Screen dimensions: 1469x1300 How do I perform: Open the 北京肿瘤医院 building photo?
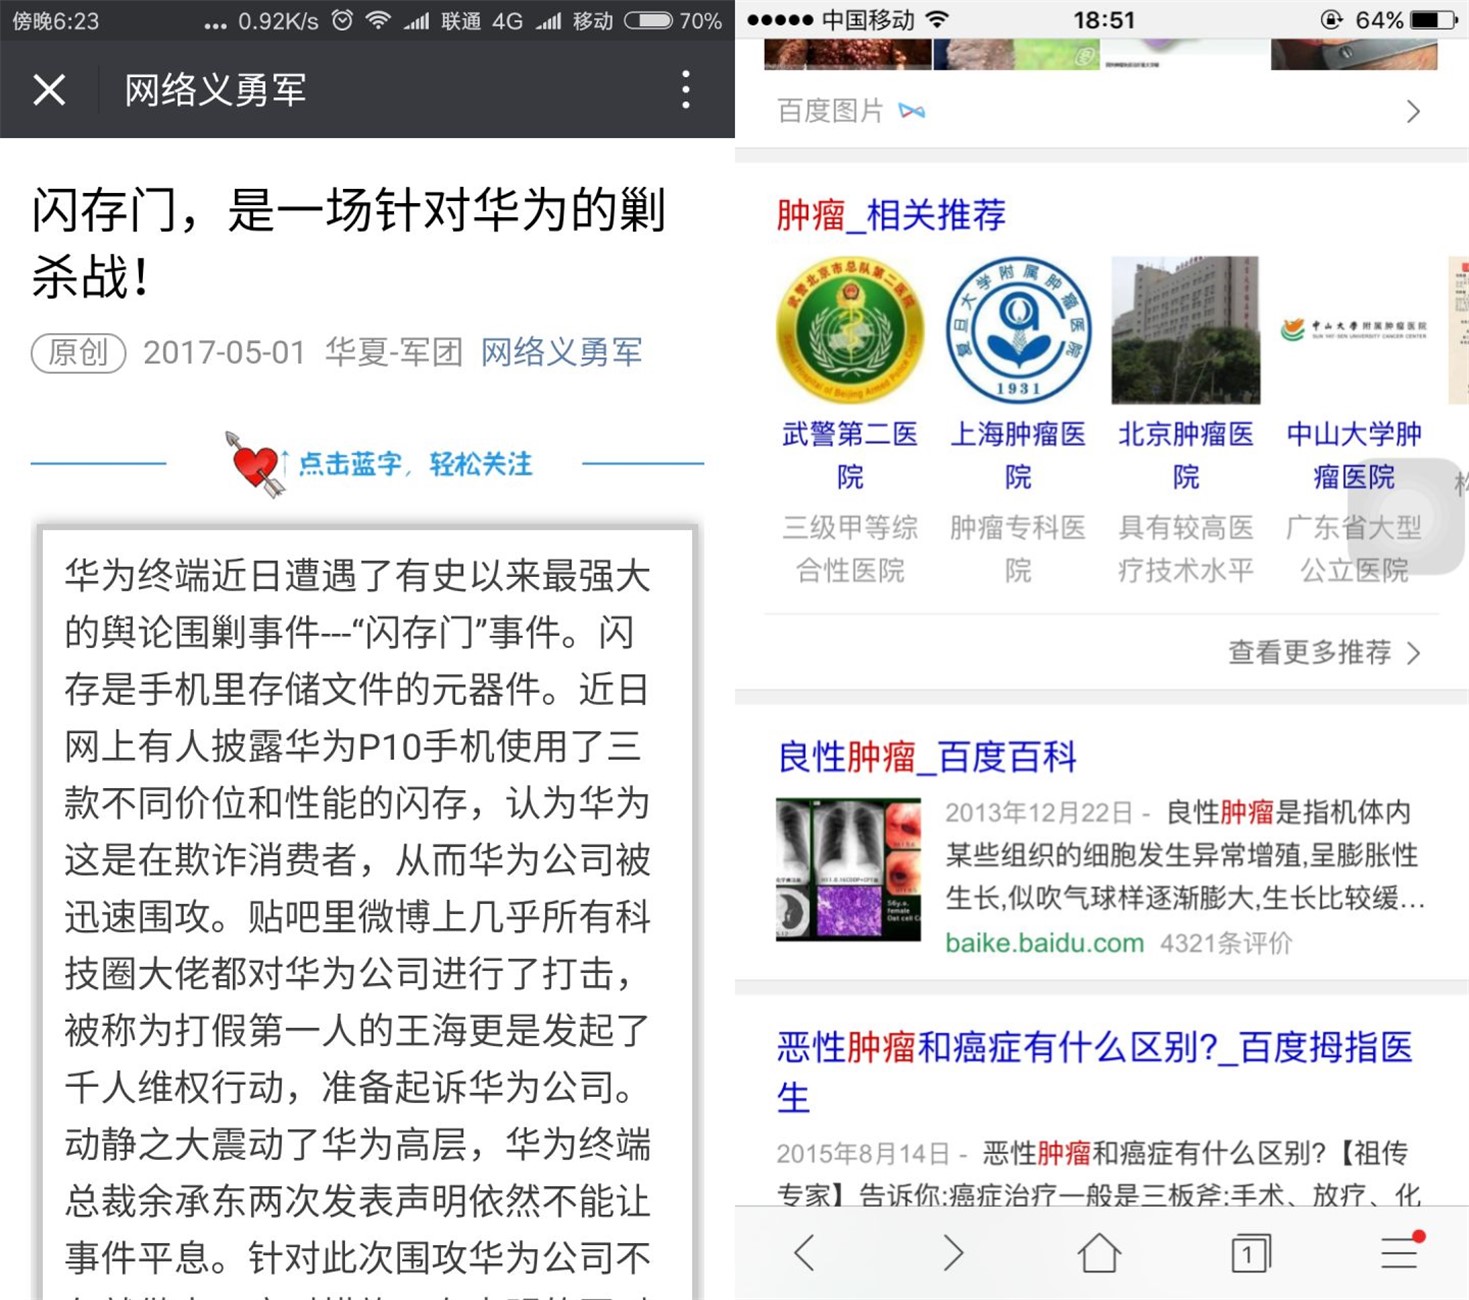(1186, 330)
